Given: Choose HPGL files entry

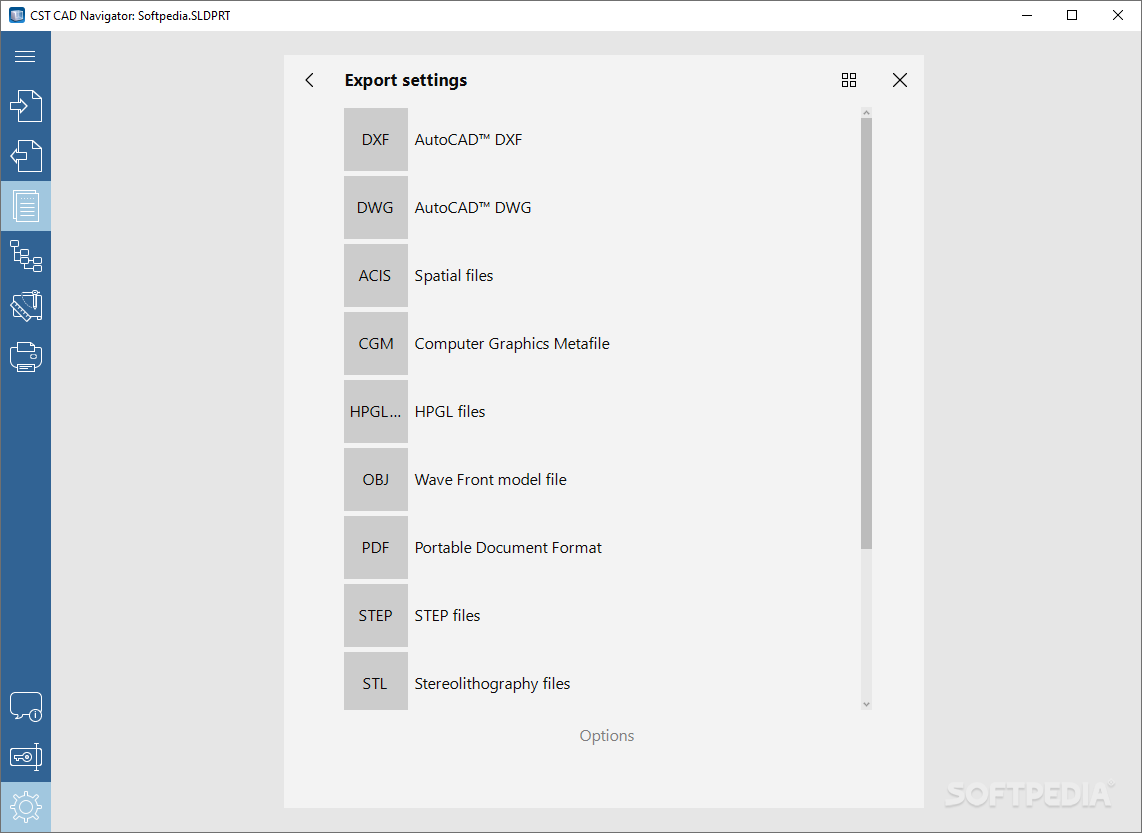Looking at the screenshot, I should click(450, 411).
